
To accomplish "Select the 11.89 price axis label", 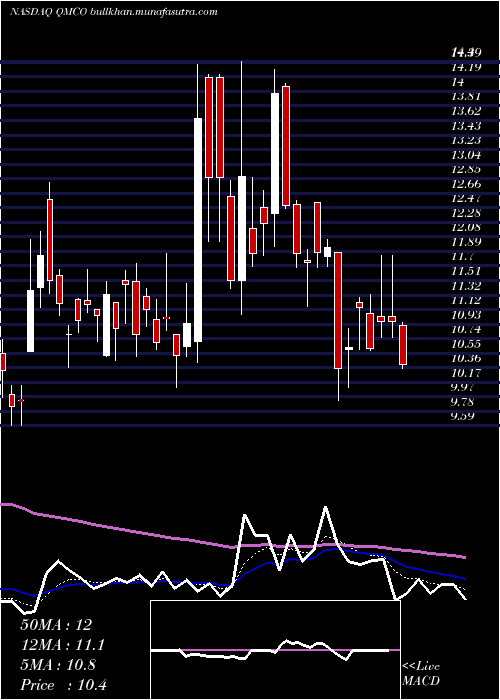I will click(x=466, y=242).
